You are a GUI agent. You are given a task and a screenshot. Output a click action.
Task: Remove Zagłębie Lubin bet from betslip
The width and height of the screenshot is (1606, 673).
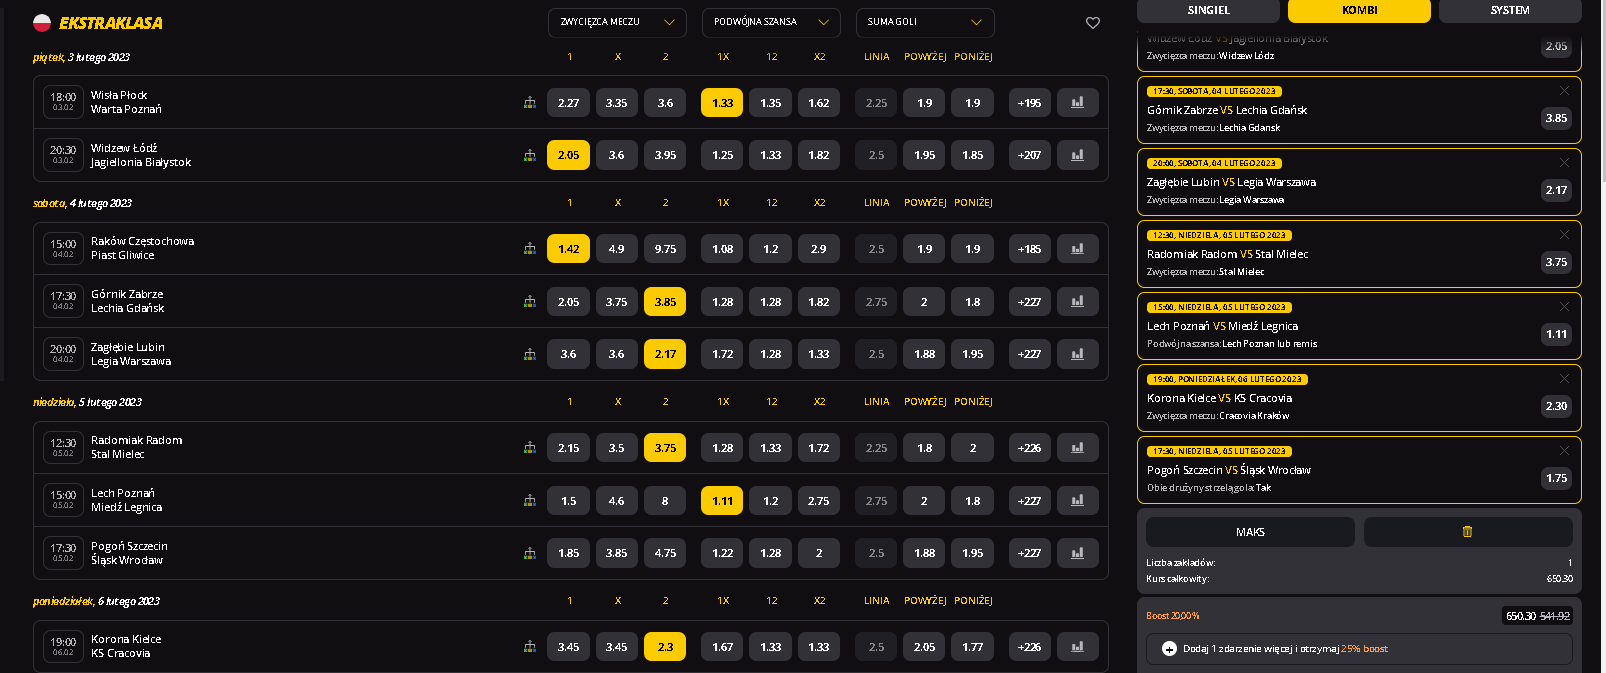(1564, 162)
